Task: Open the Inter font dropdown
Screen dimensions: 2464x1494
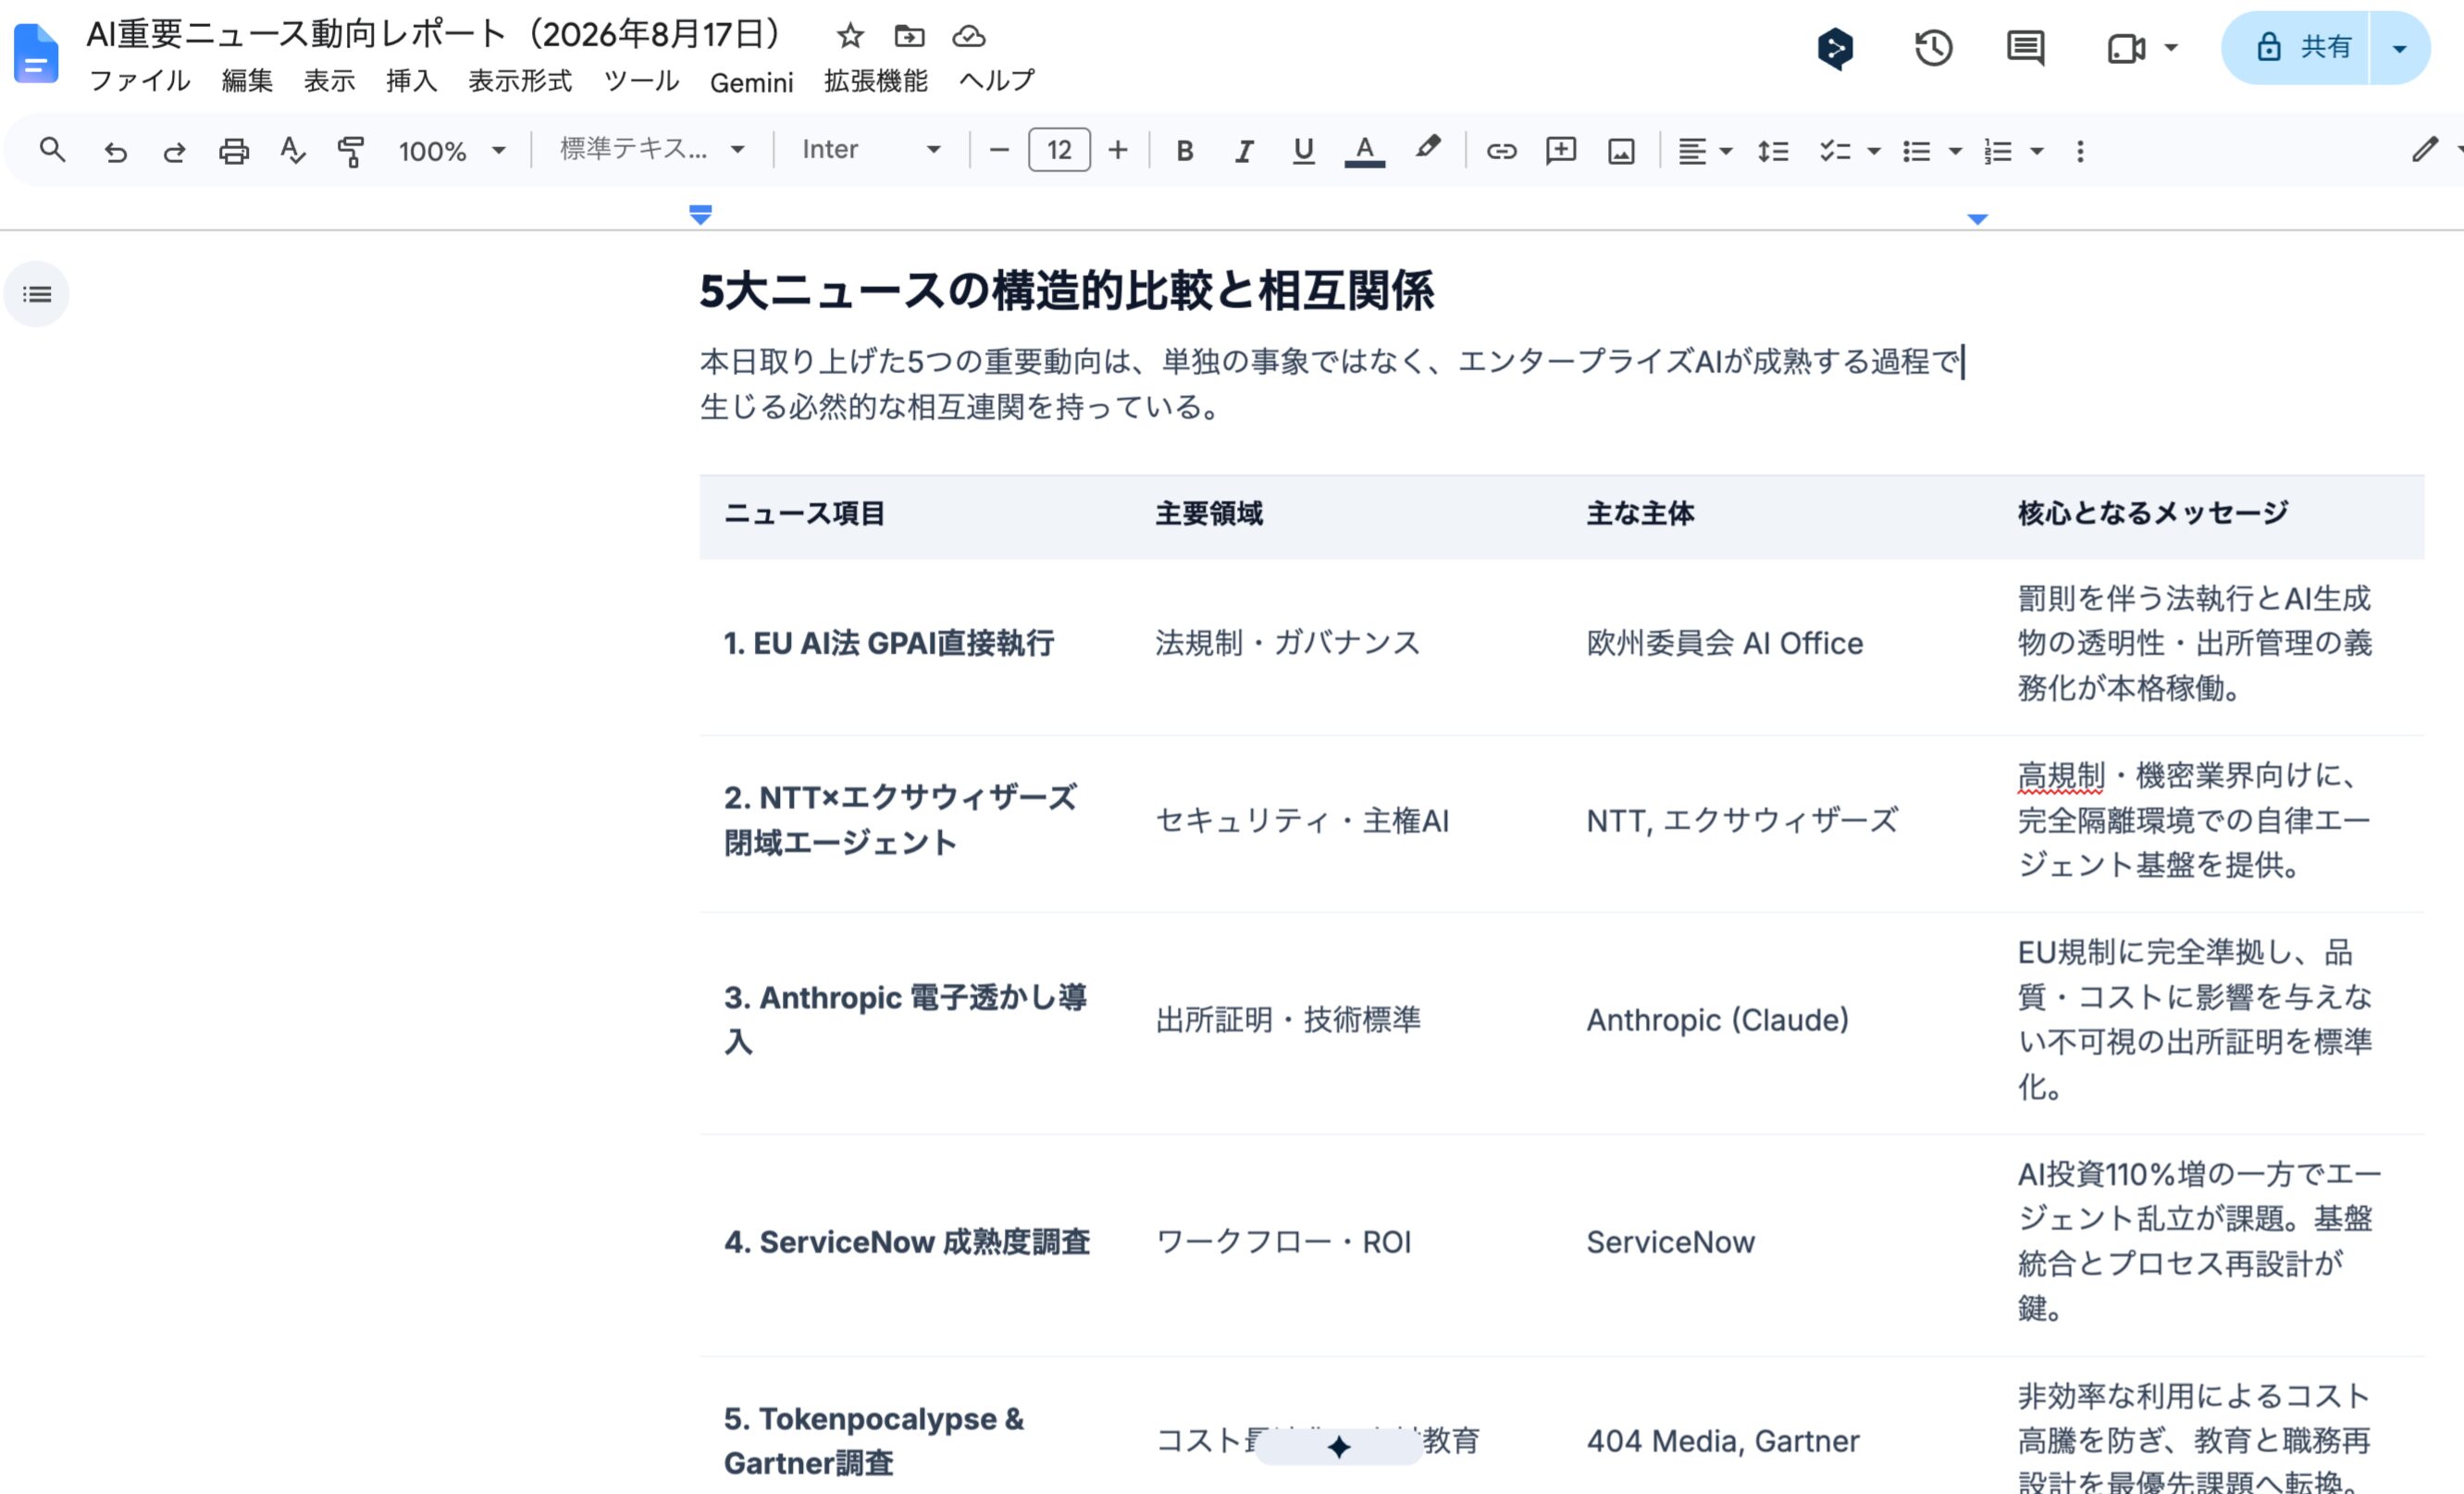Action: point(871,150)
